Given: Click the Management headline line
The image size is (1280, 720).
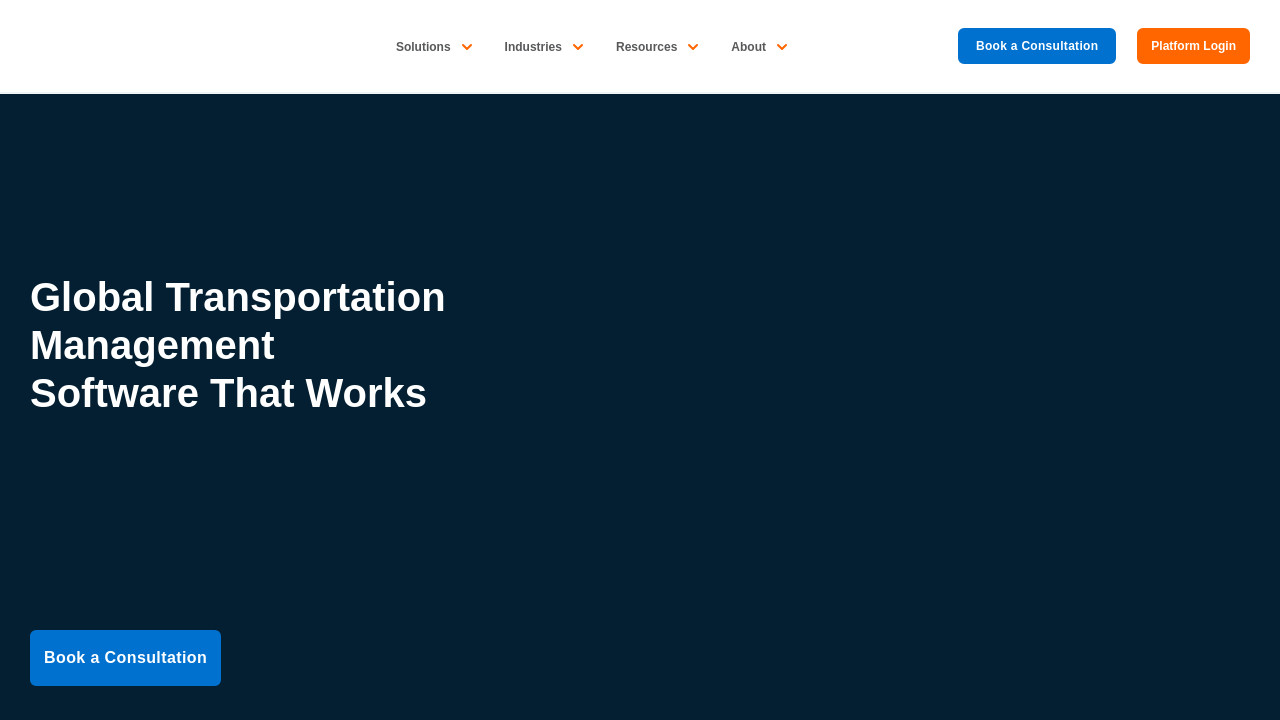Looking at the screenshot, I should click(152, 345).
